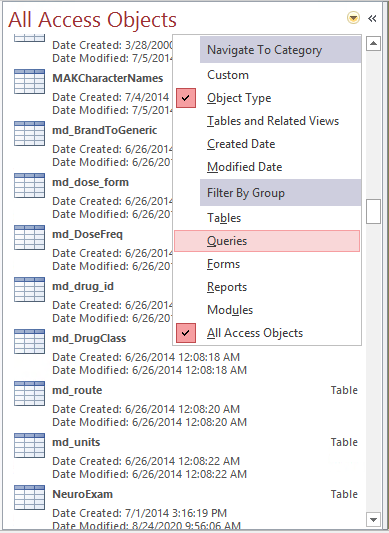This screenshot has width=389, height=533.
Task: Filter group by Reports
Action: [x=267, y=287]
